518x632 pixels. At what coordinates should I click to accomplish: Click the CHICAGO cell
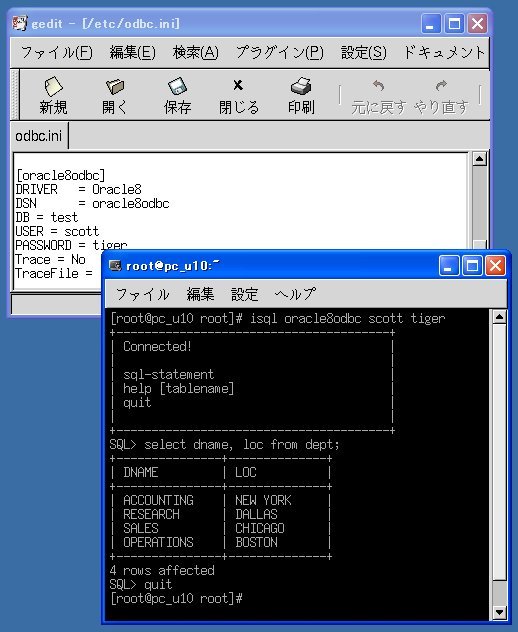(x=260, y=528)
